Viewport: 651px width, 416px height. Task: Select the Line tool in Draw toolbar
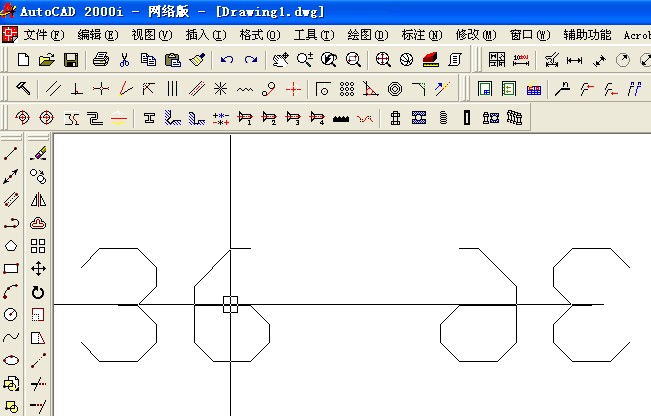pos(11,153)
